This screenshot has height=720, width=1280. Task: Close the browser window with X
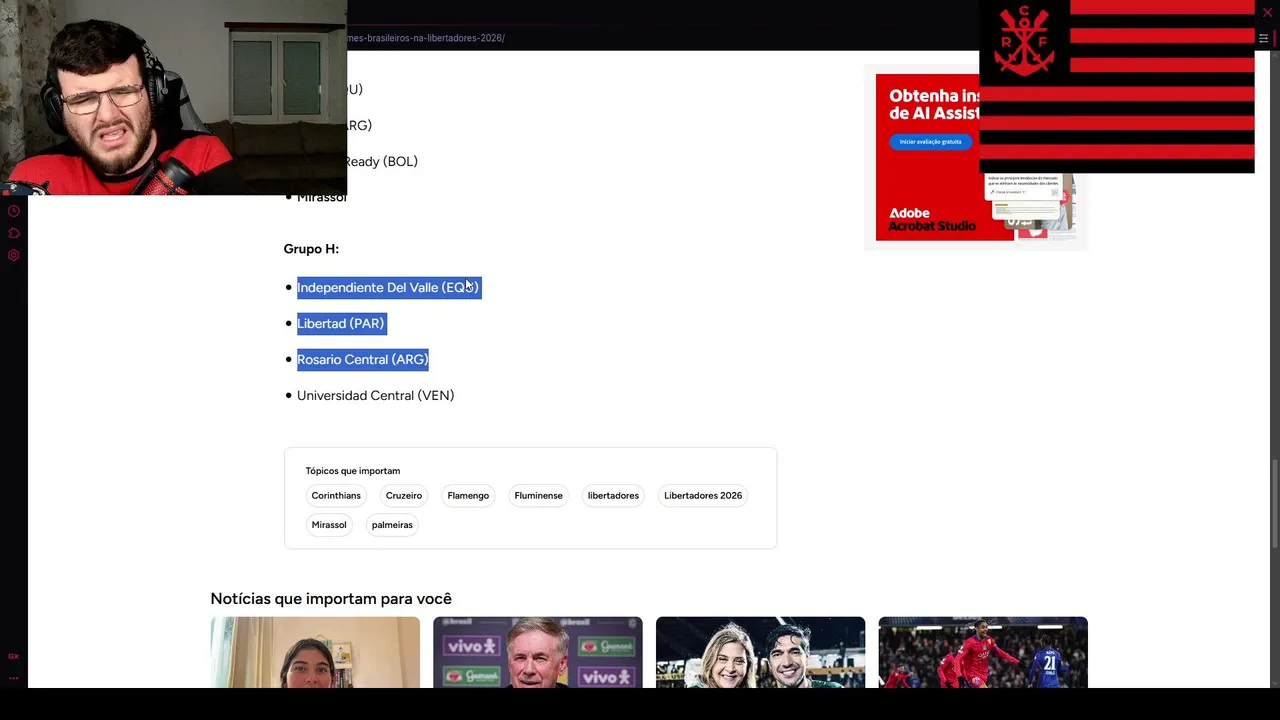point(1267,12)
